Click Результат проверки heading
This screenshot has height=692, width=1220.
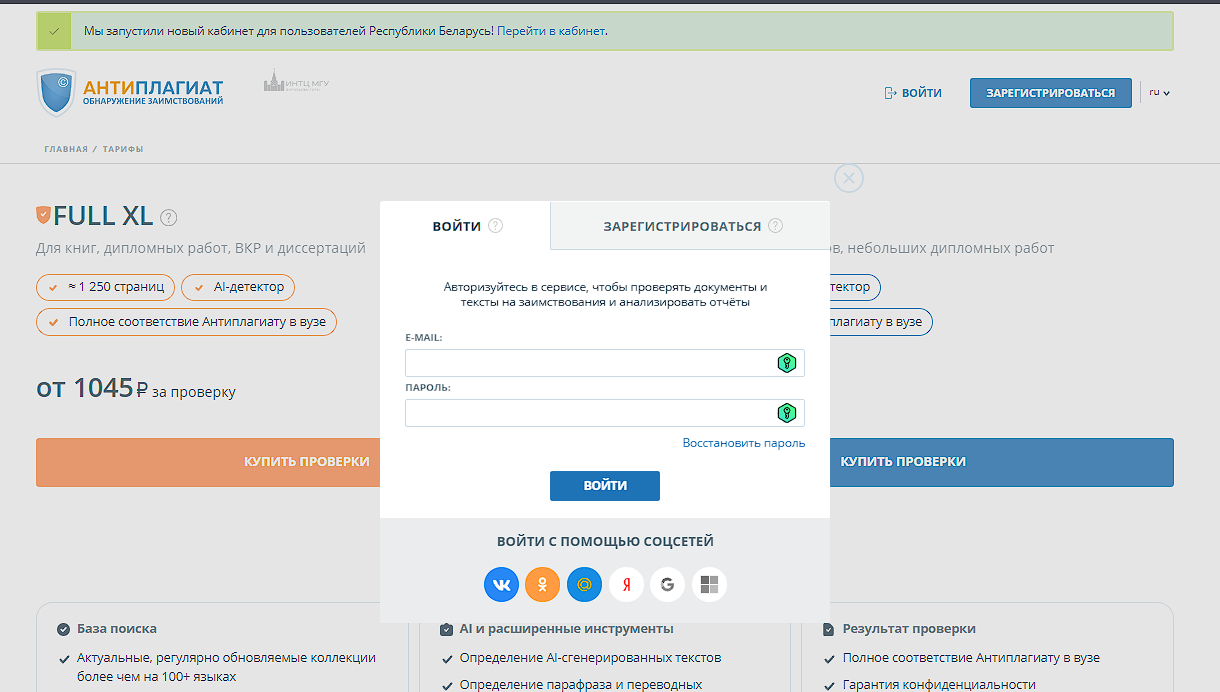pyautogui.click(x=909, y=629)
